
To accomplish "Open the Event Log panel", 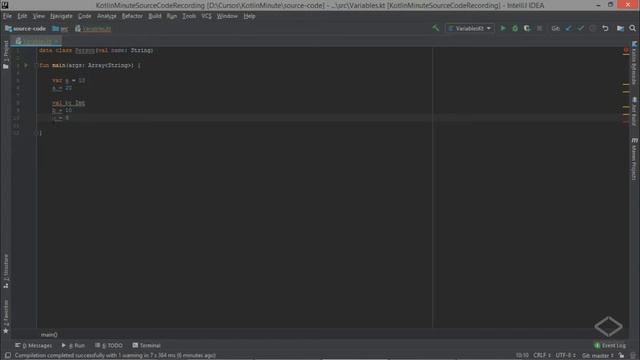I will [610, 345].
